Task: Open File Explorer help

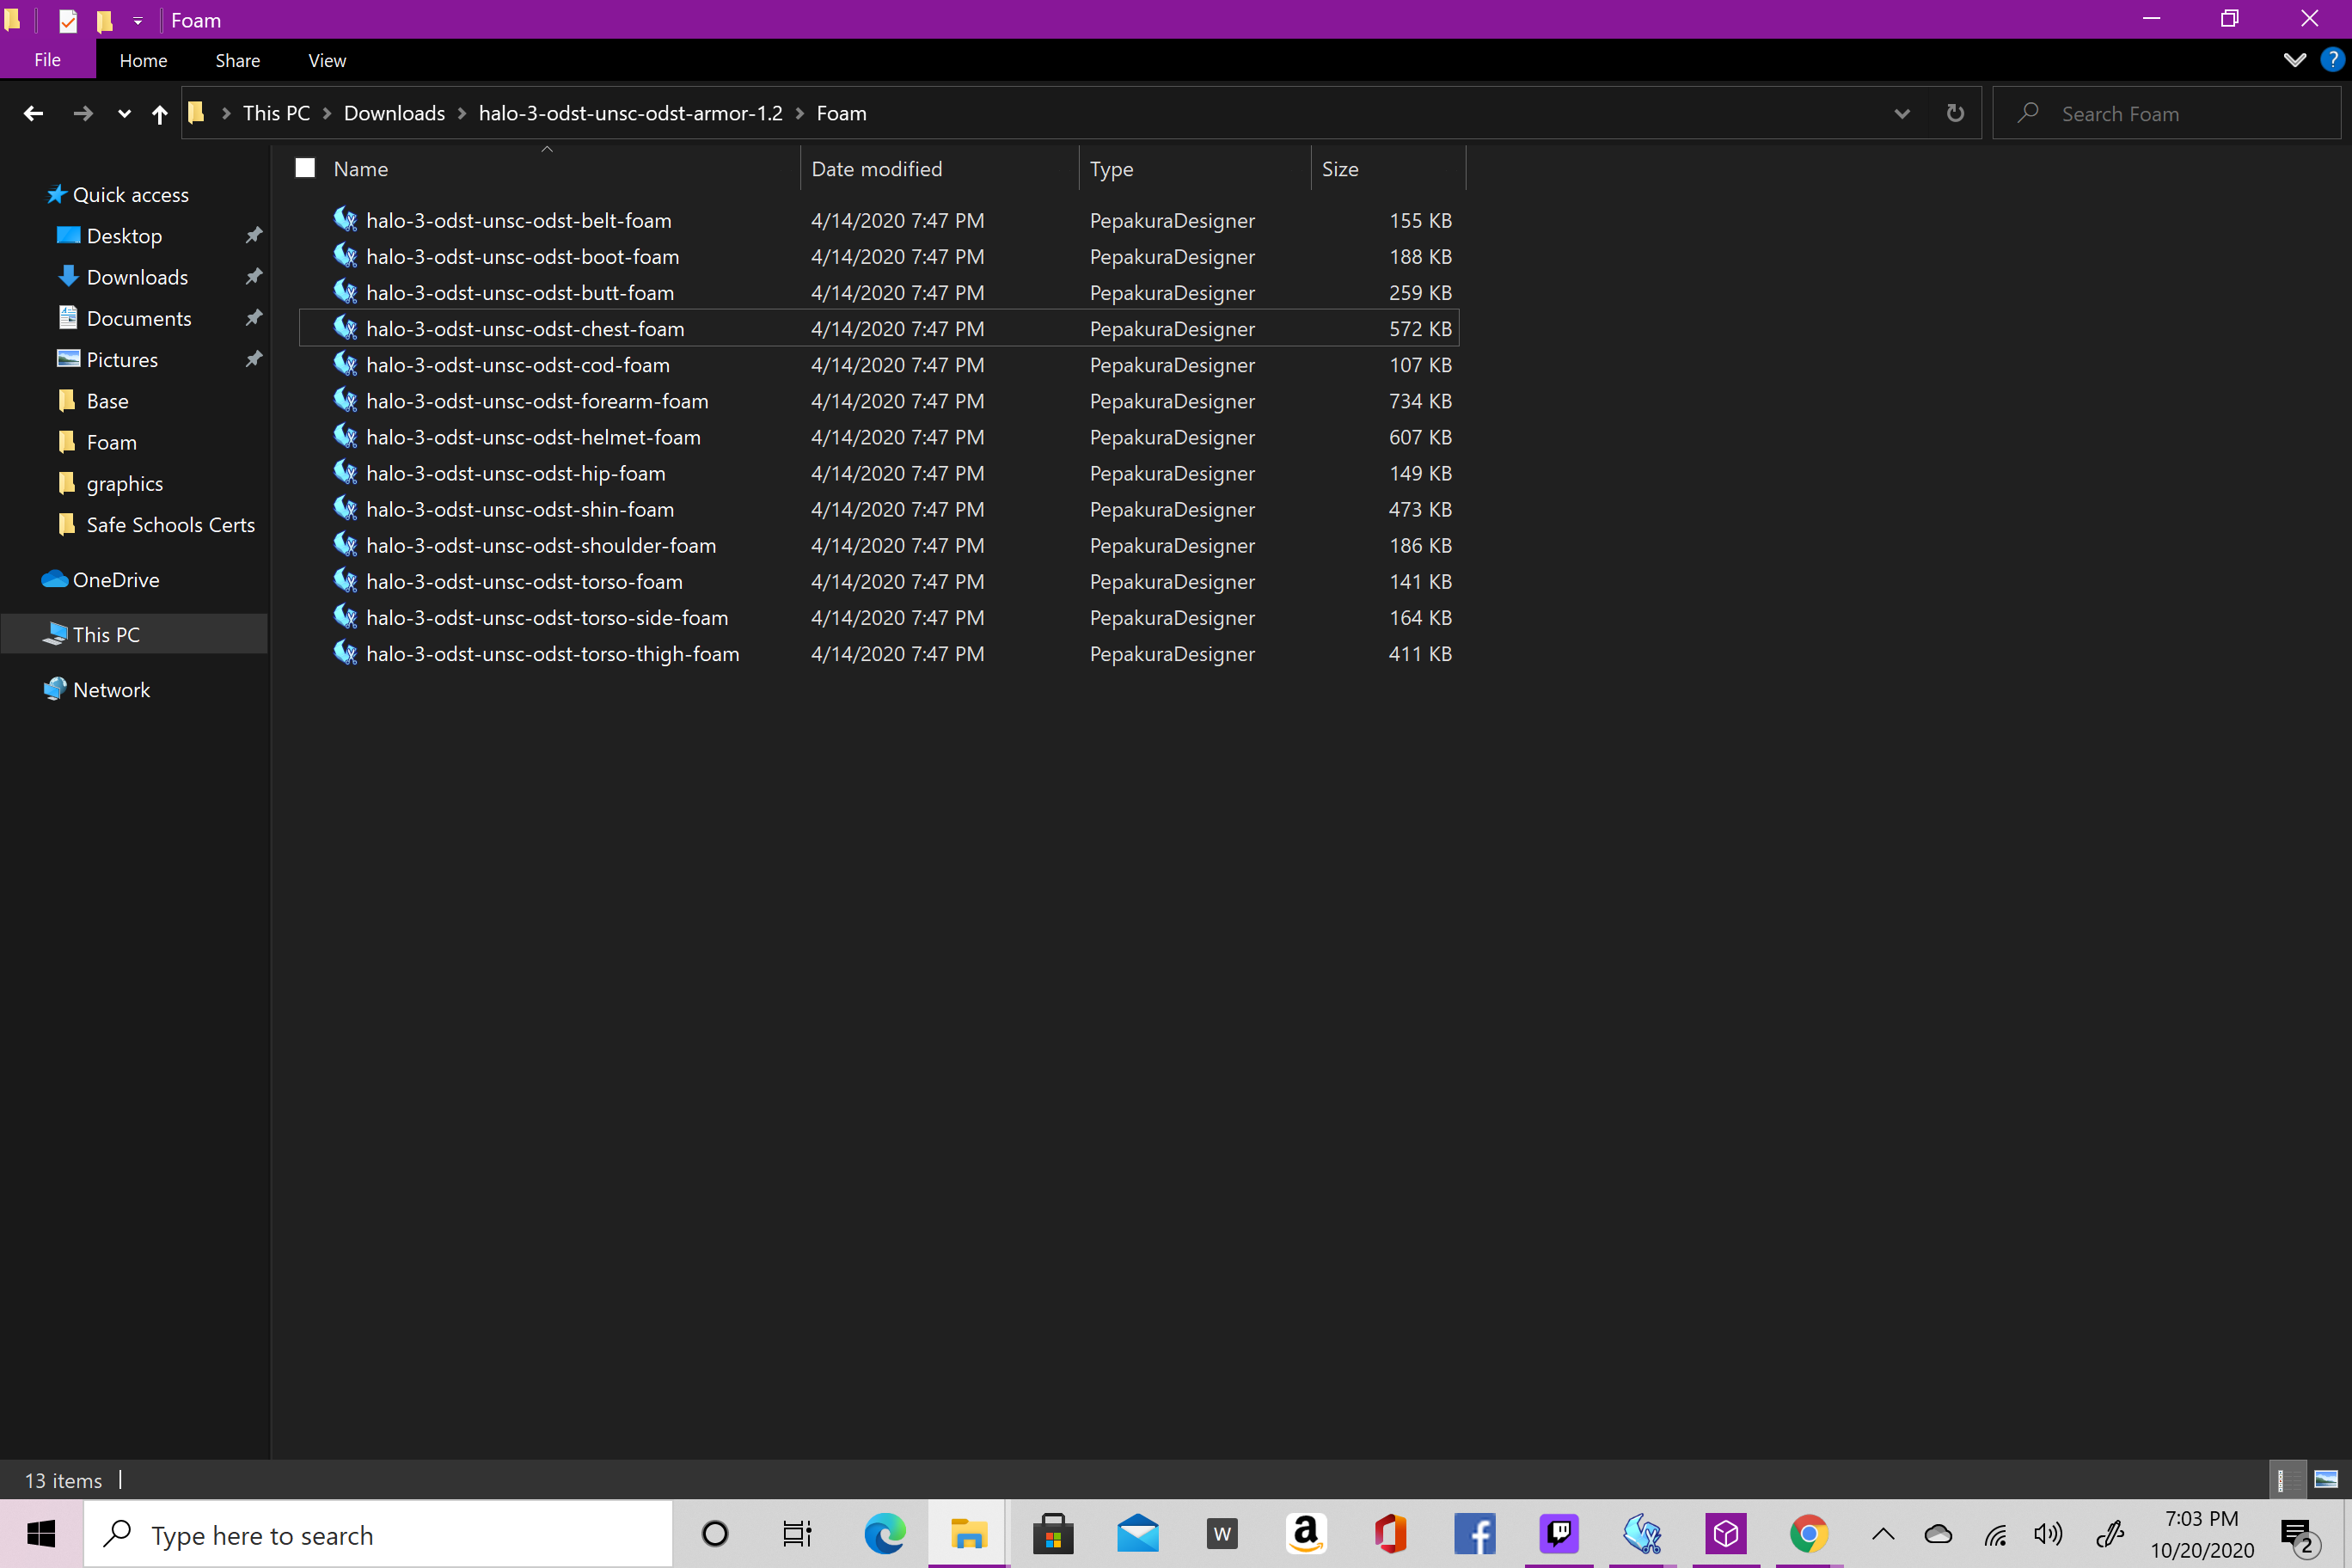Action: coord(2332,60)
